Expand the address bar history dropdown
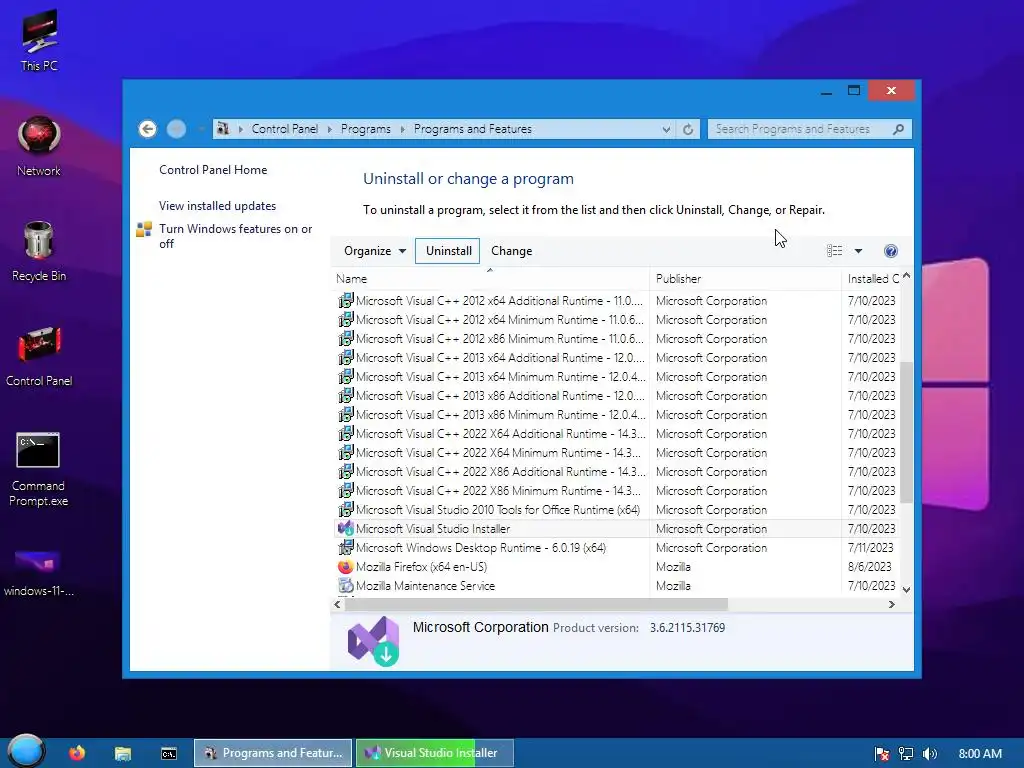The height and width of the screenshot is (768, 1024). [666, 129]
